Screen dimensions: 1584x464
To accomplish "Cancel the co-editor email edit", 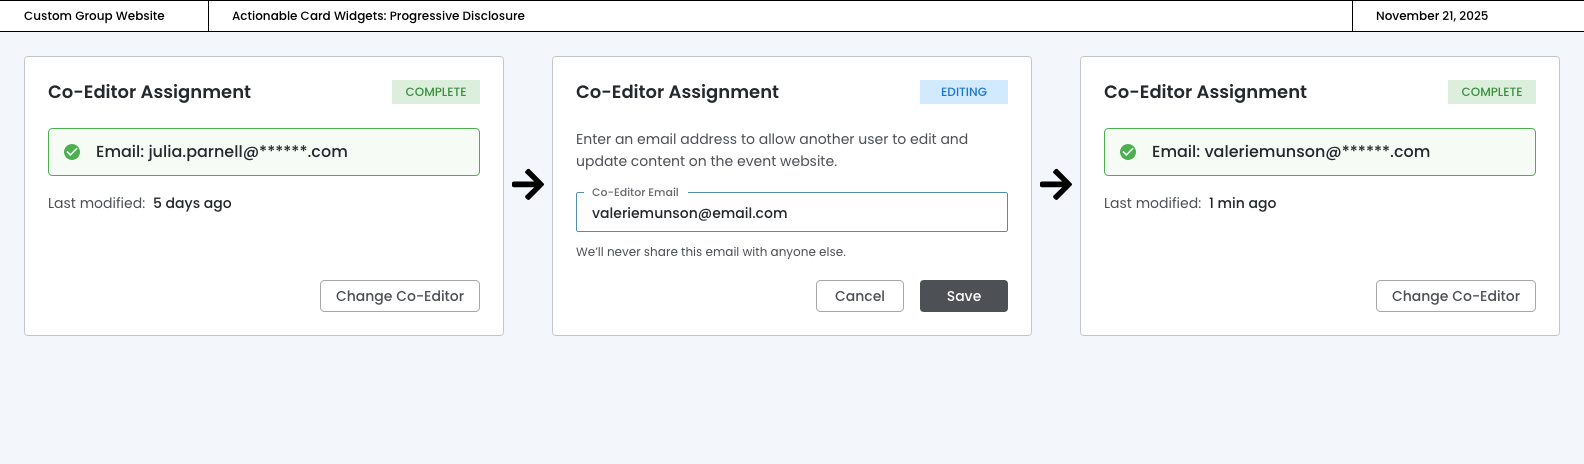I will pos(860,296).
